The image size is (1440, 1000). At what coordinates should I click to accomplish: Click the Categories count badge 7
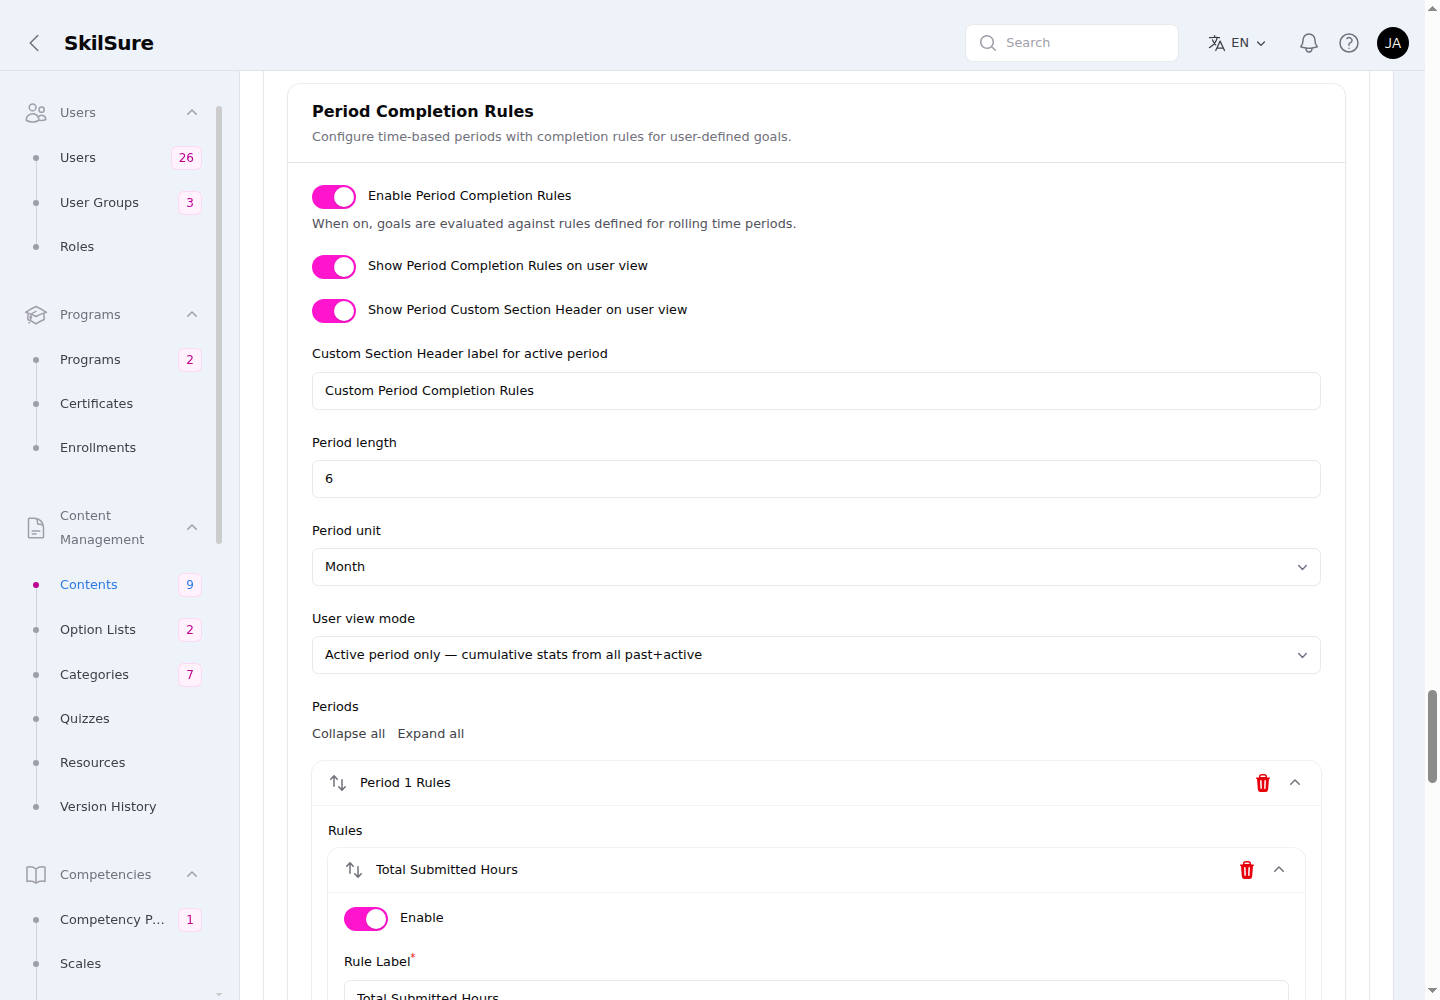190,675
